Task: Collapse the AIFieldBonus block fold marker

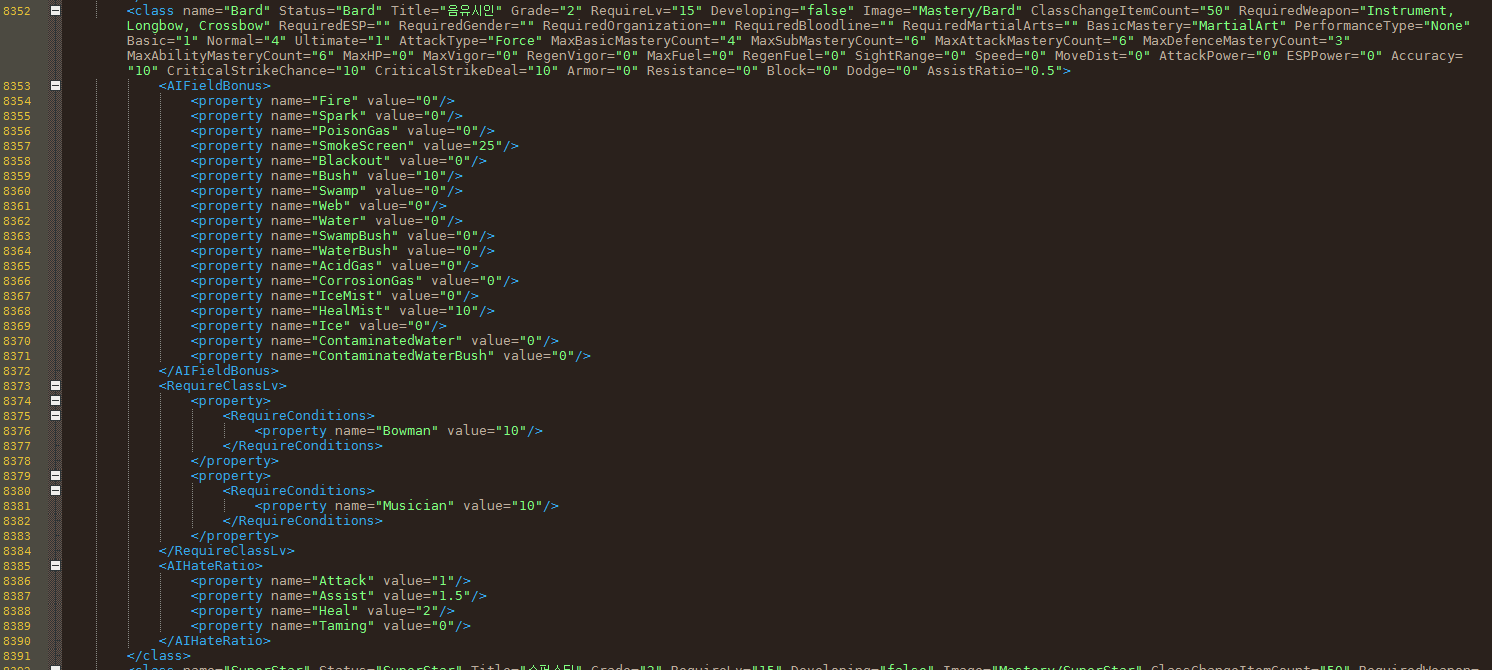Action: pyautogui.click(x=55, y=85)
